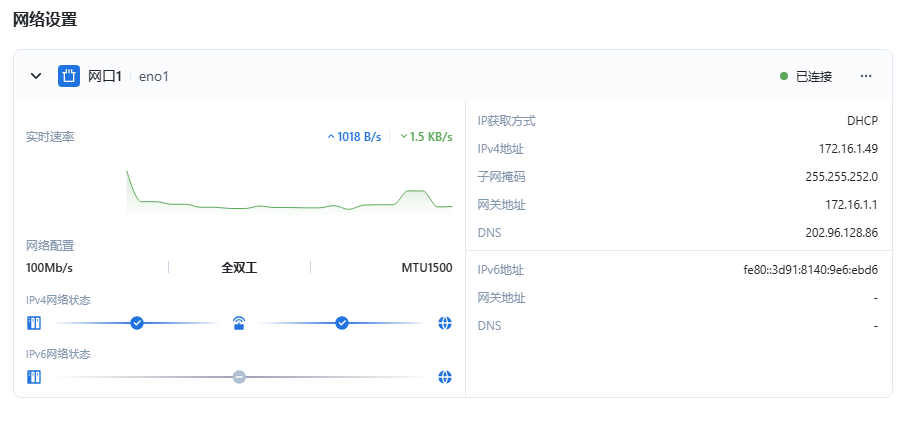Click the 1018 B/s upload rate

point(359,137)
